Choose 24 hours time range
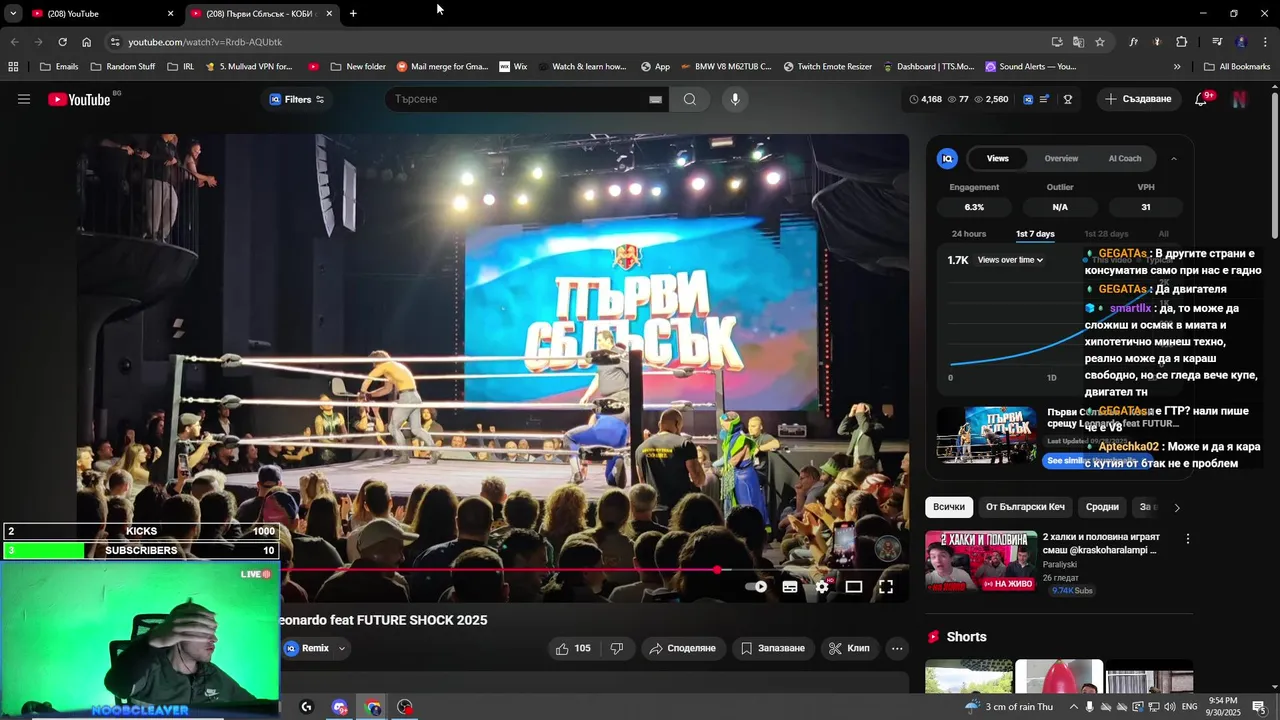This screenshot has width=1280, height=720. 969,234
